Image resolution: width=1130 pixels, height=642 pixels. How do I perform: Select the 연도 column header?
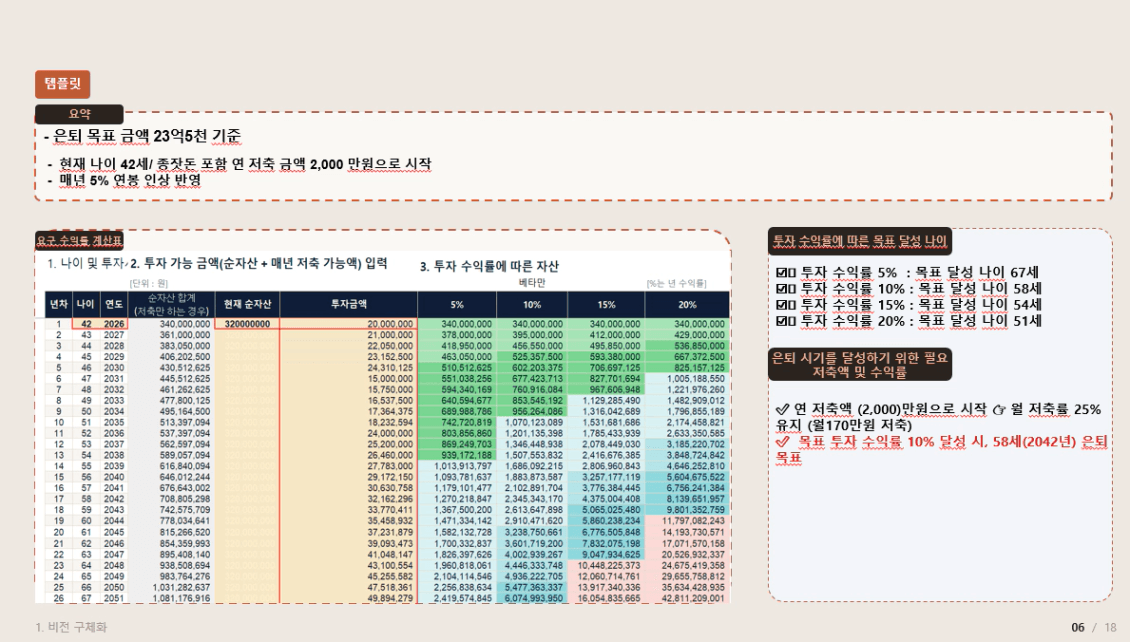point(114,305)
